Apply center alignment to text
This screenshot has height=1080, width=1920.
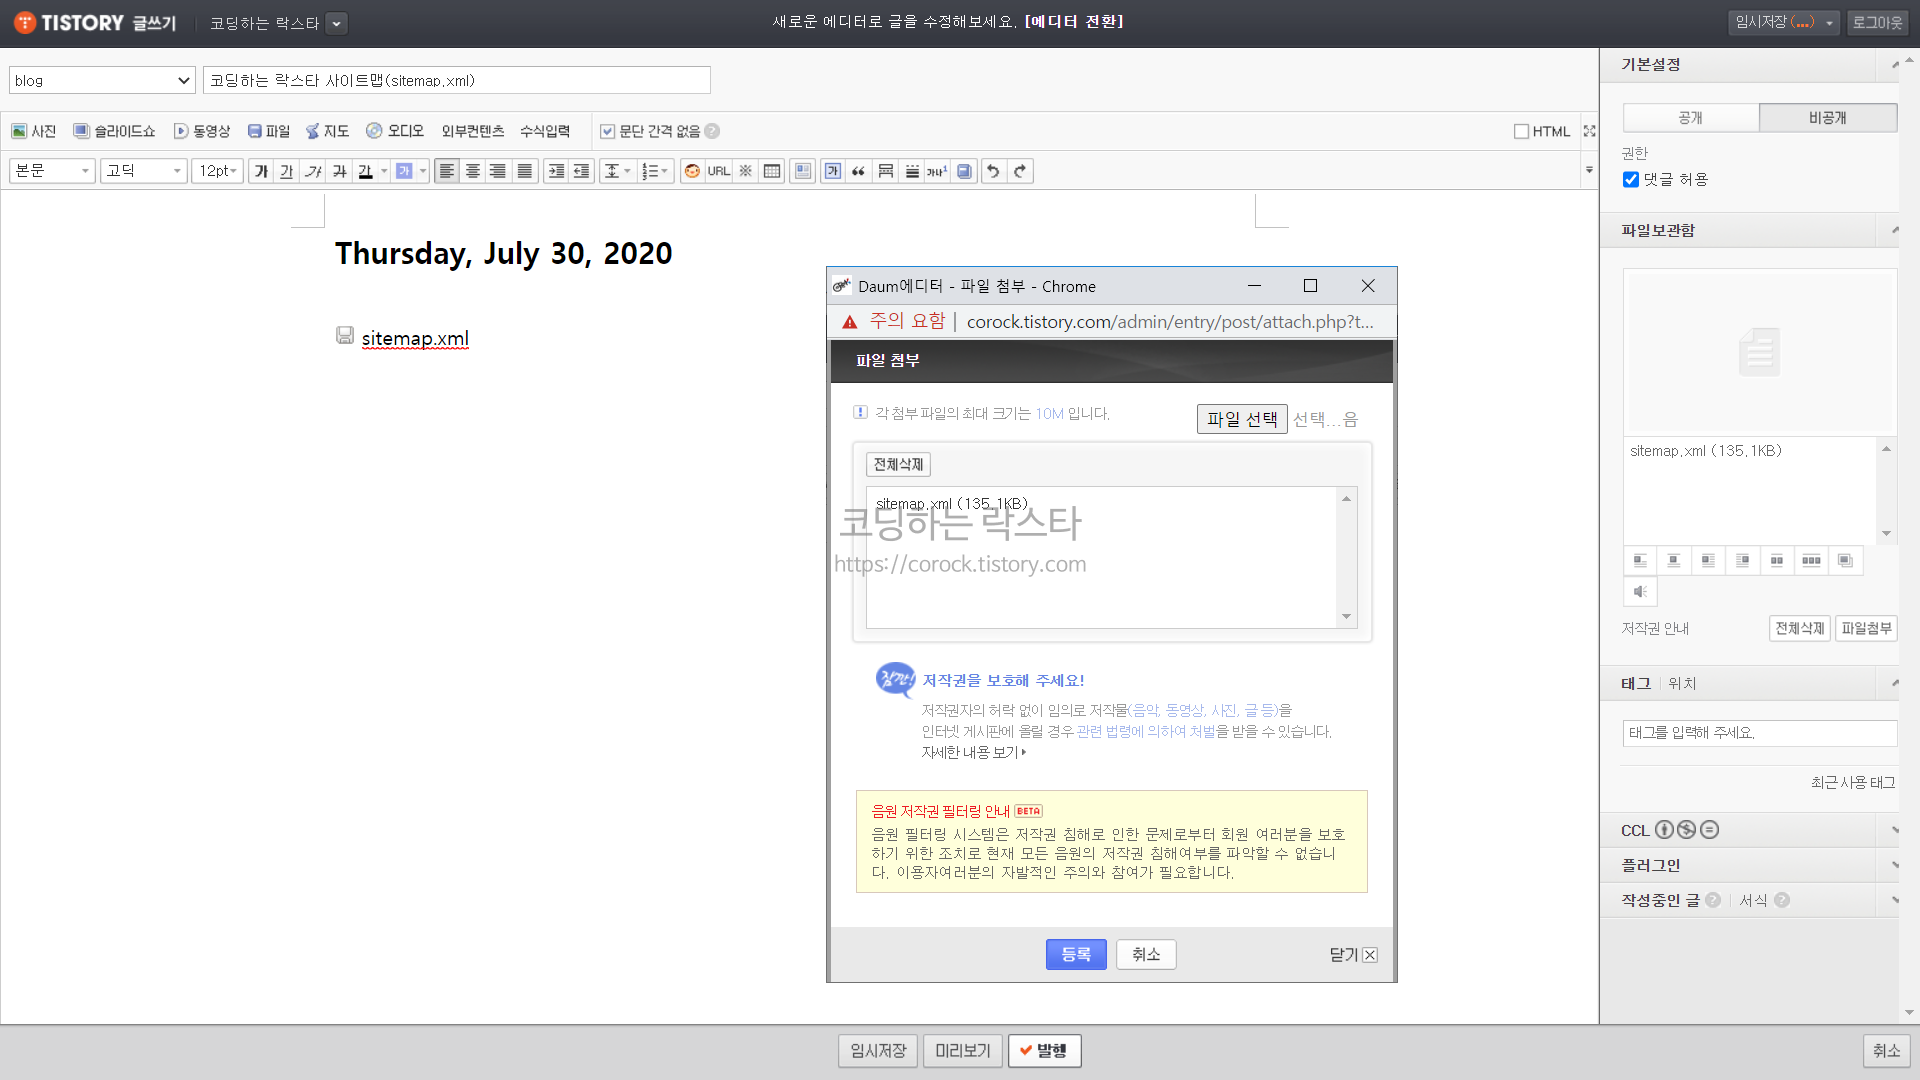tap(473, 171)
